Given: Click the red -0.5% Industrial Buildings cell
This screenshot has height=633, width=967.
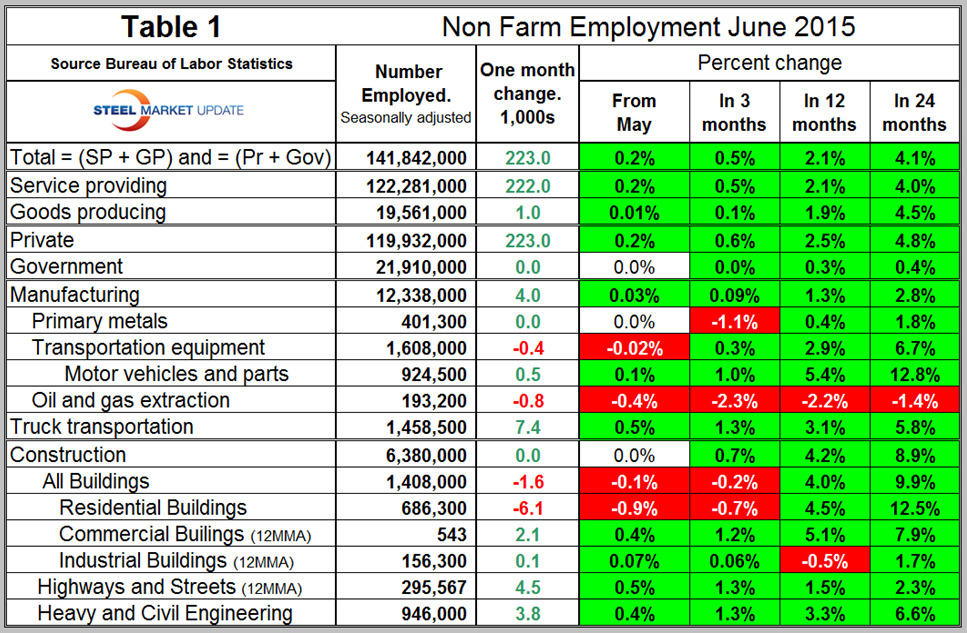Looking at the screenshot, I should (824, 561).
